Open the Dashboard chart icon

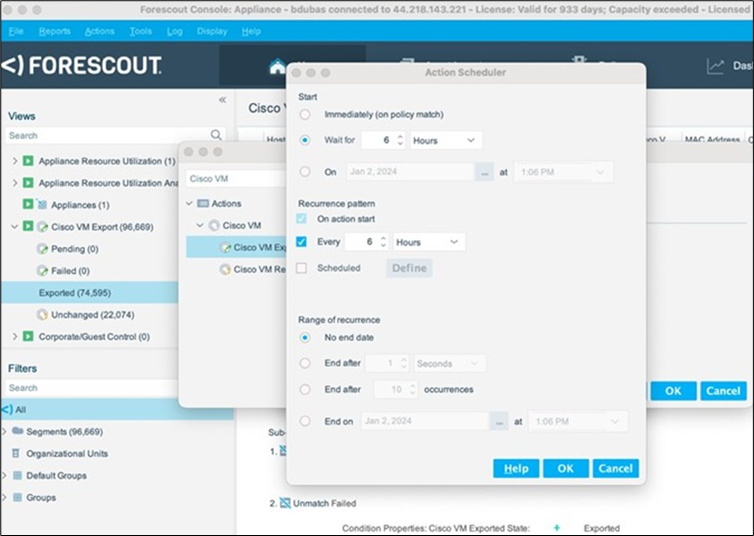coord(715,66)
